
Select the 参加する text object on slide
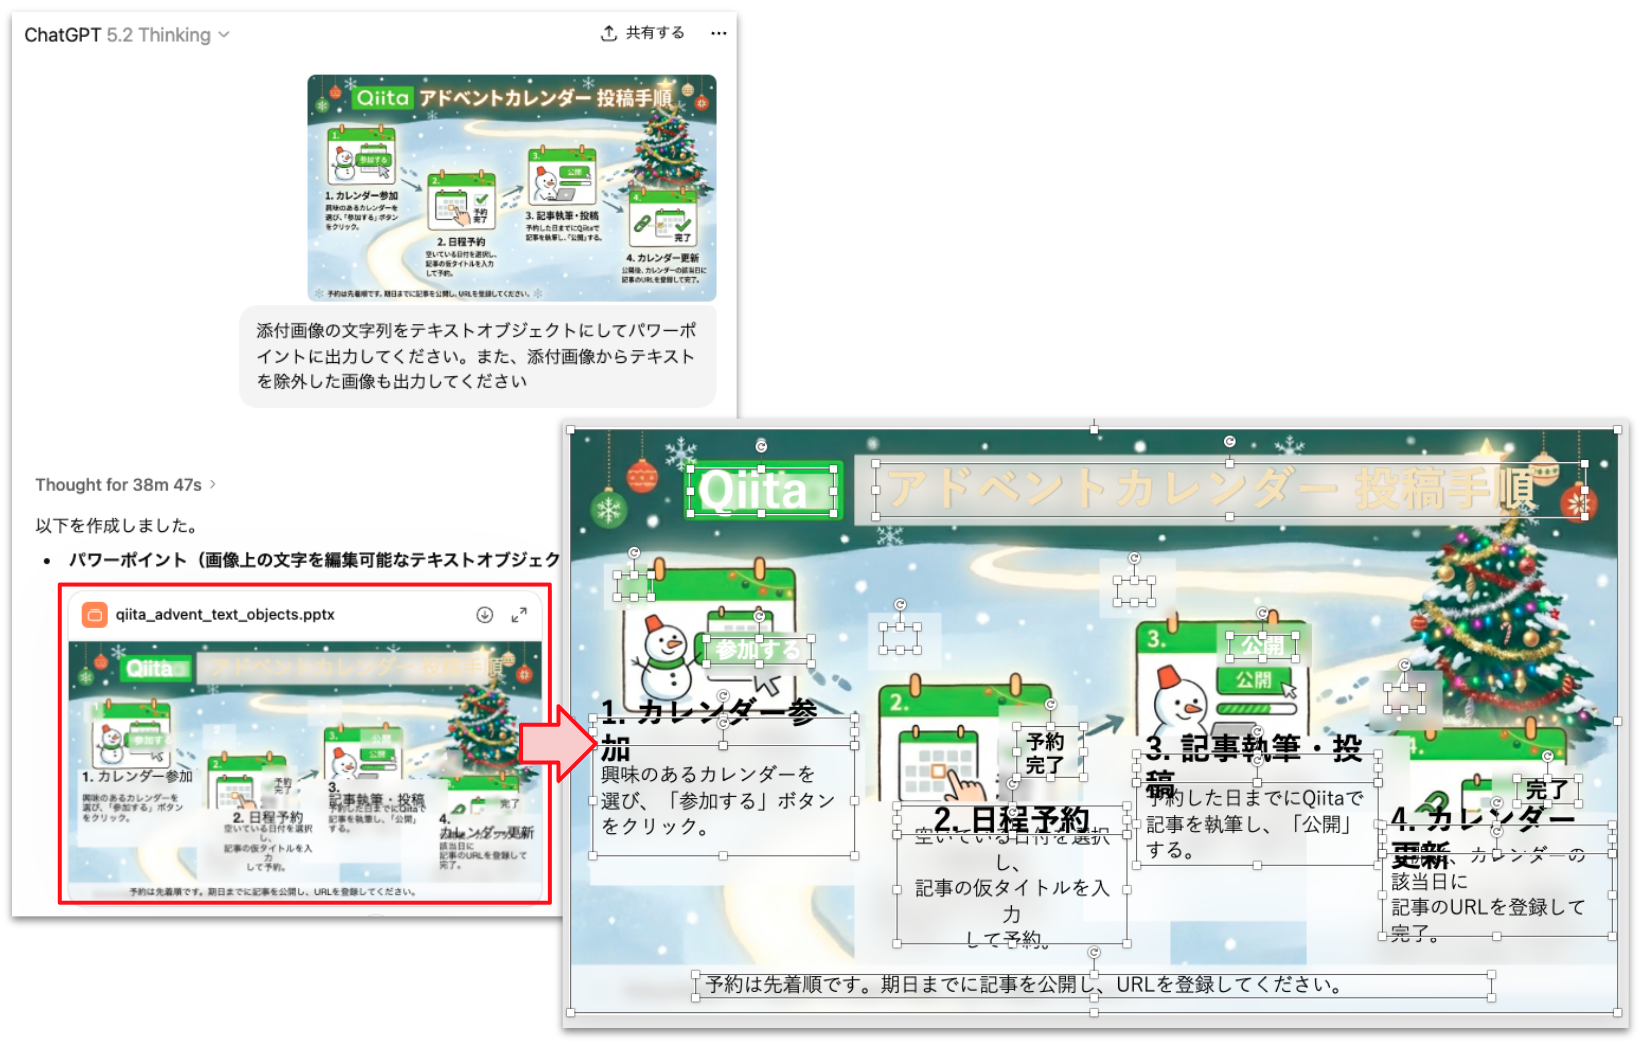tap(757, 650)
